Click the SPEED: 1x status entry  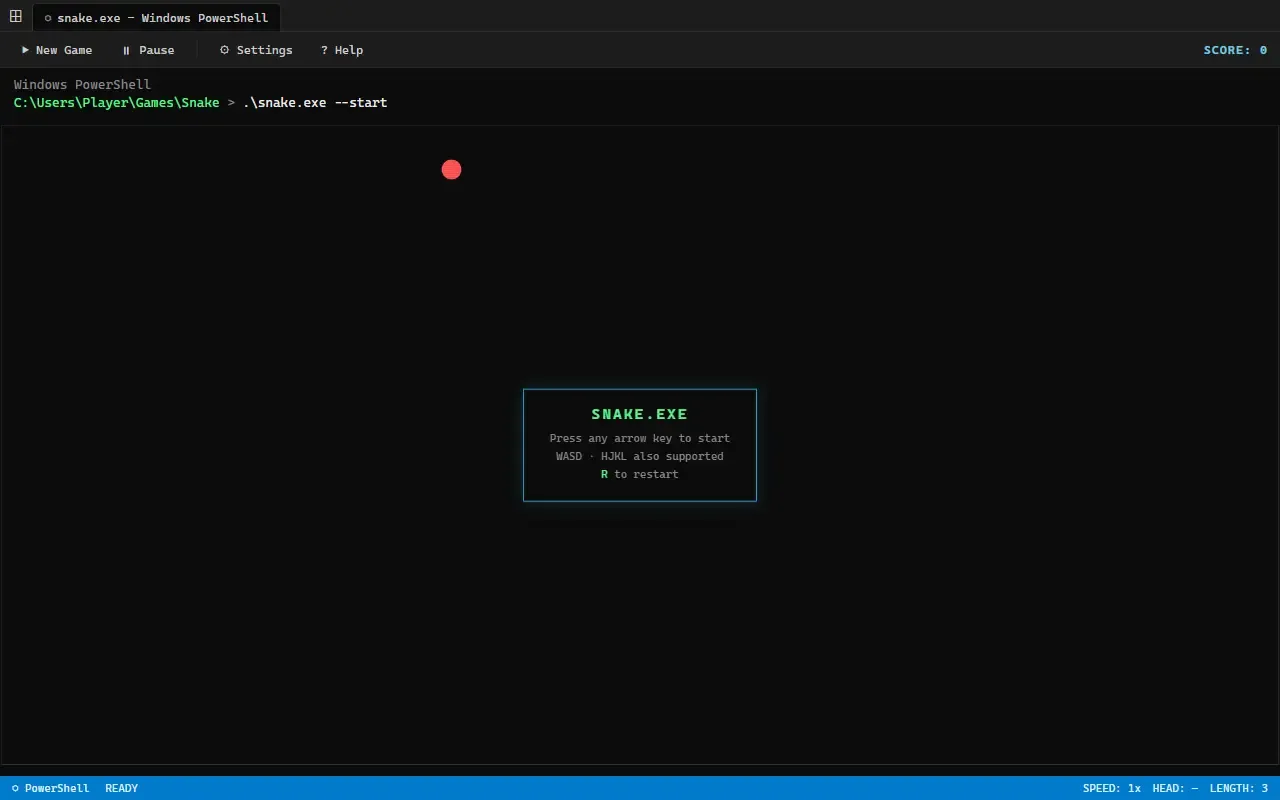(1111, 788)
